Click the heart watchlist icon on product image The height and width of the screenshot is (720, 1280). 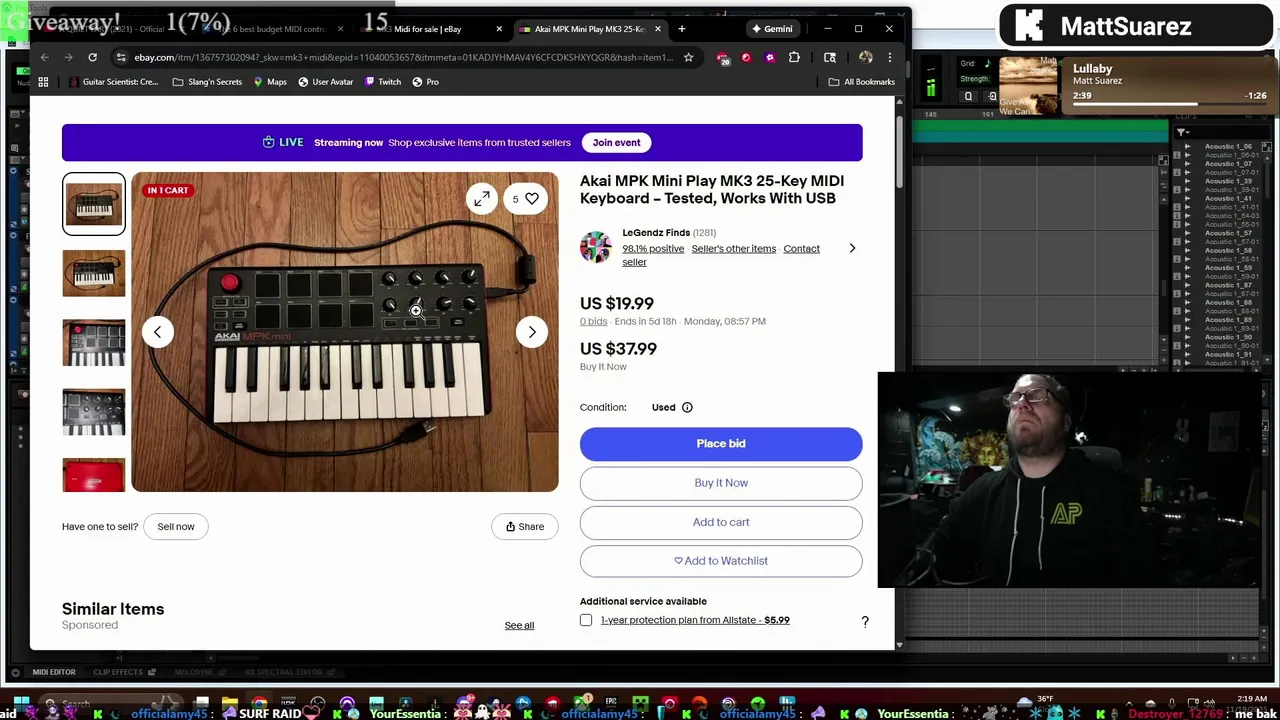pos(532,199)
